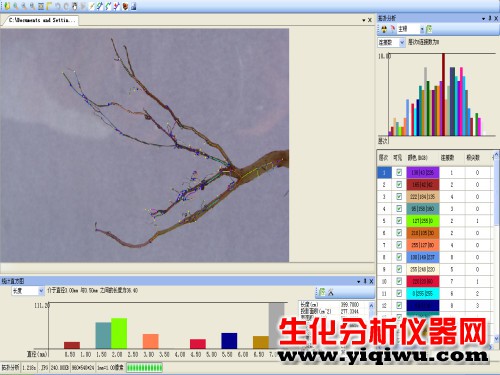Click the green root tracing tool icon
This screenshot has height=375, width=500.
[x=108, y=6]
